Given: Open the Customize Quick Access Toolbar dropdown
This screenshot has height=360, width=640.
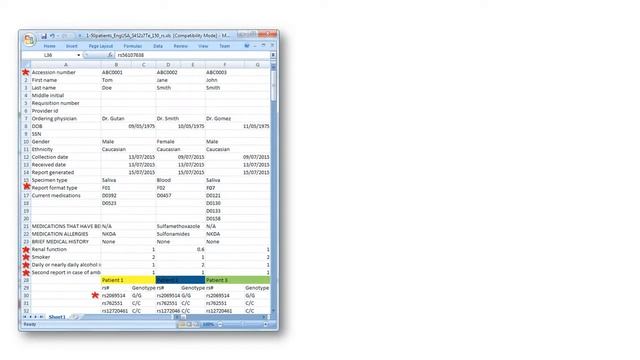Looking at the screenshot, I should tap(80, 36).
